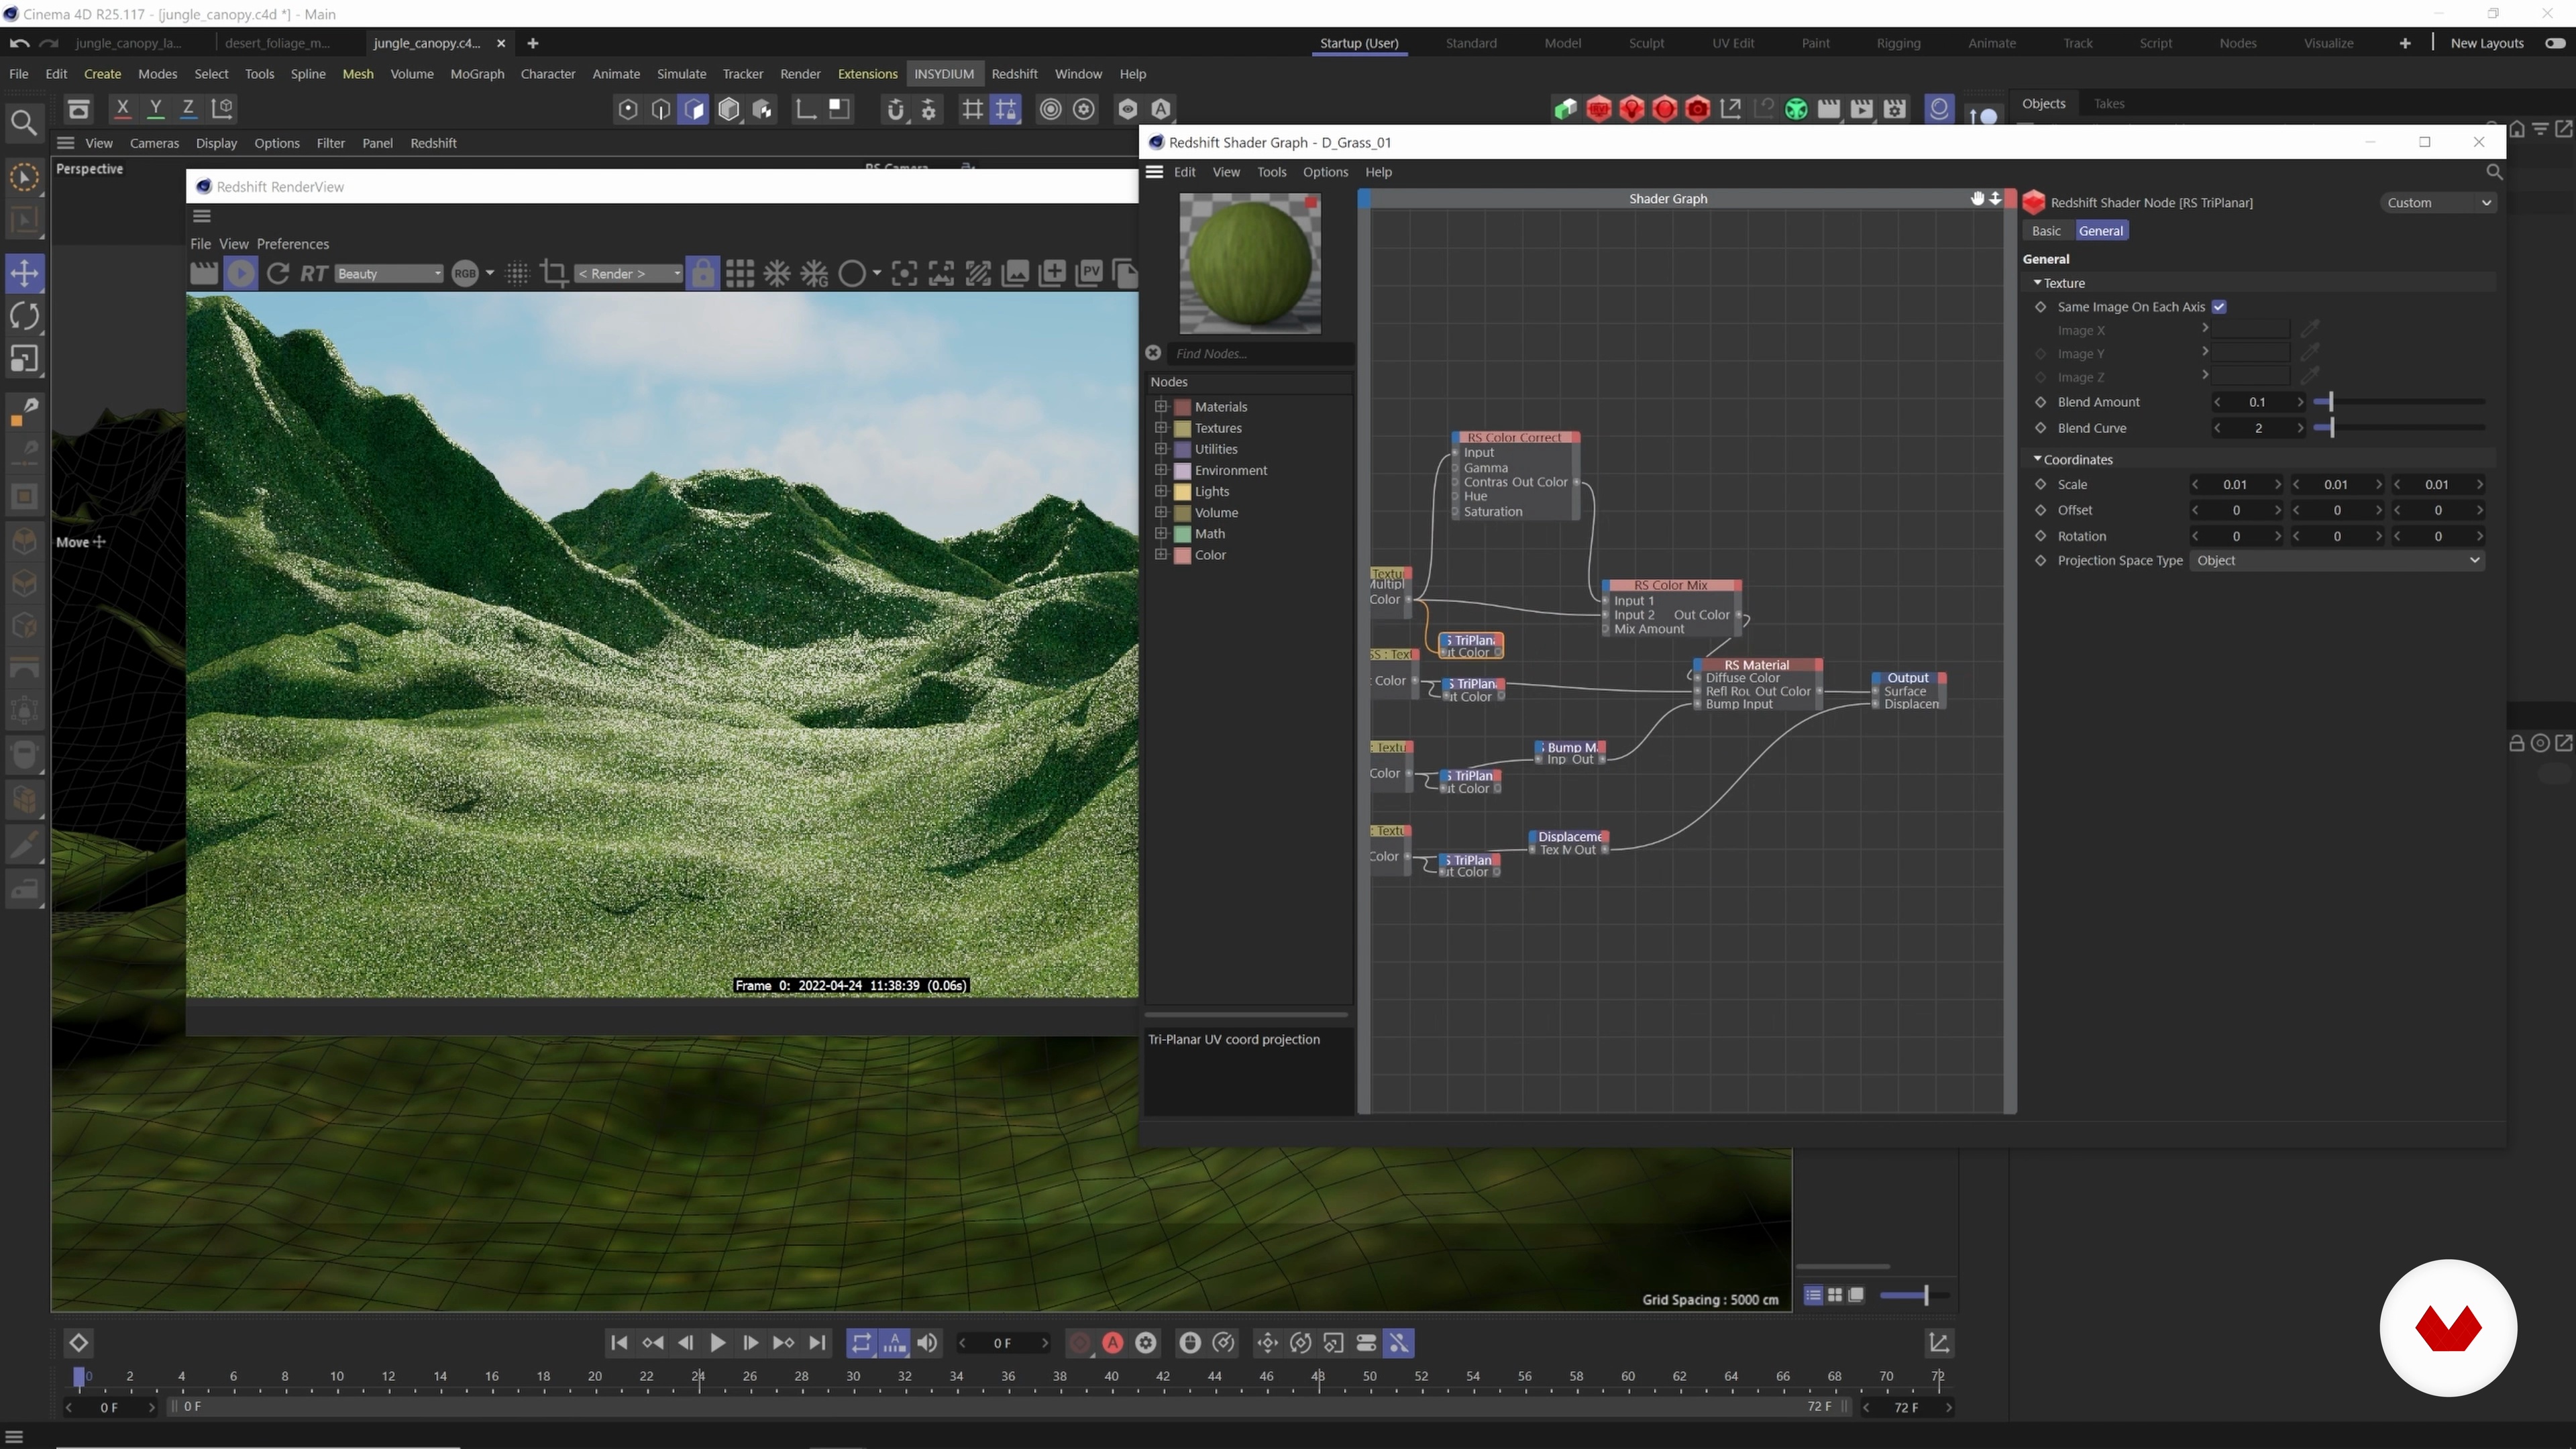Click the crop region icon in RenderView
The width and height of the screenshot is (2576, 1449).
coord(553,273)
